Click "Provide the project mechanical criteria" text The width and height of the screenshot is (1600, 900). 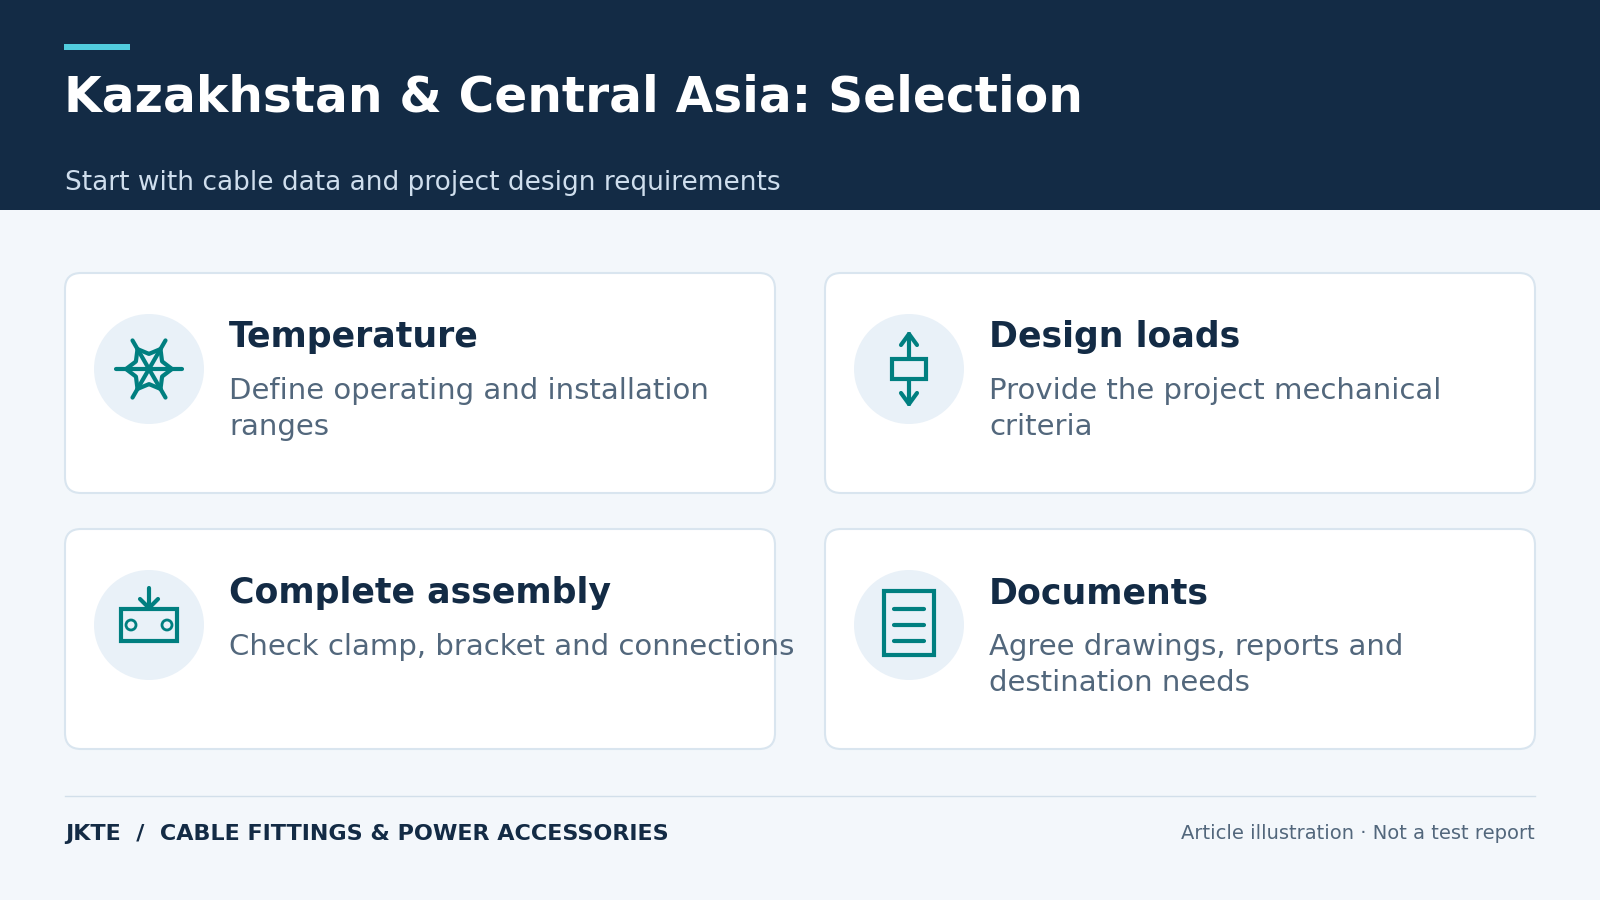pos(1215,407)
